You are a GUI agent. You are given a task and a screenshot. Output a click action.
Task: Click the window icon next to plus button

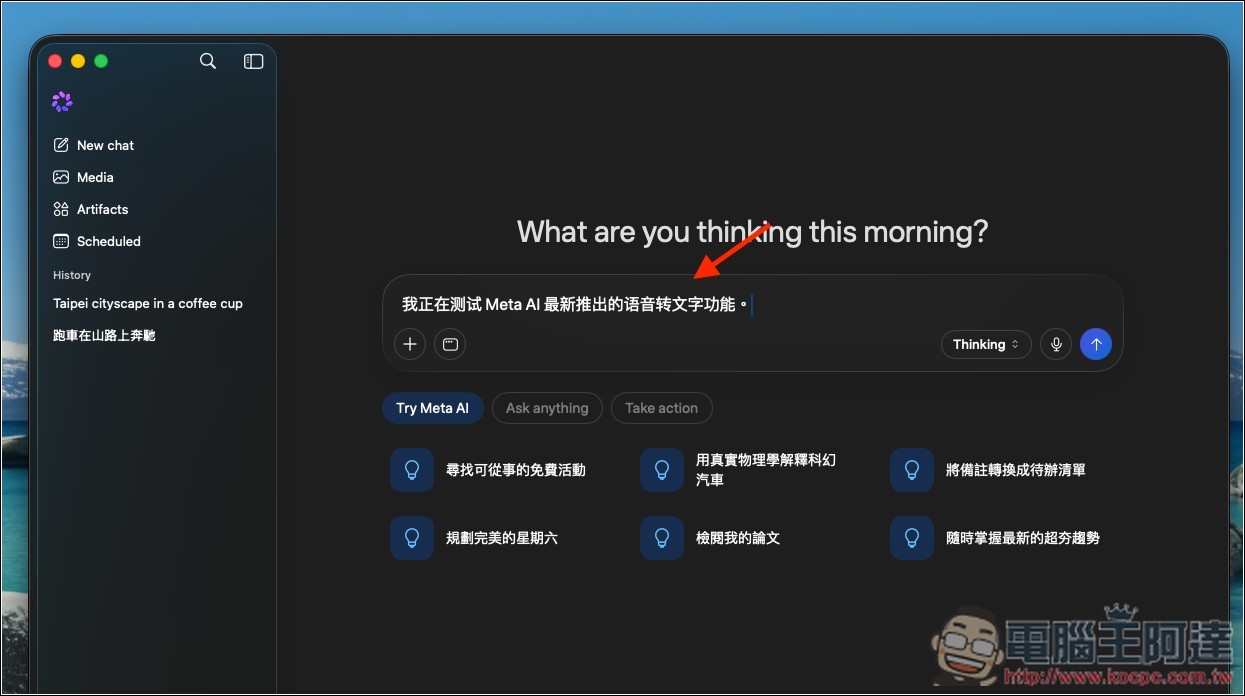coord(450,344)
